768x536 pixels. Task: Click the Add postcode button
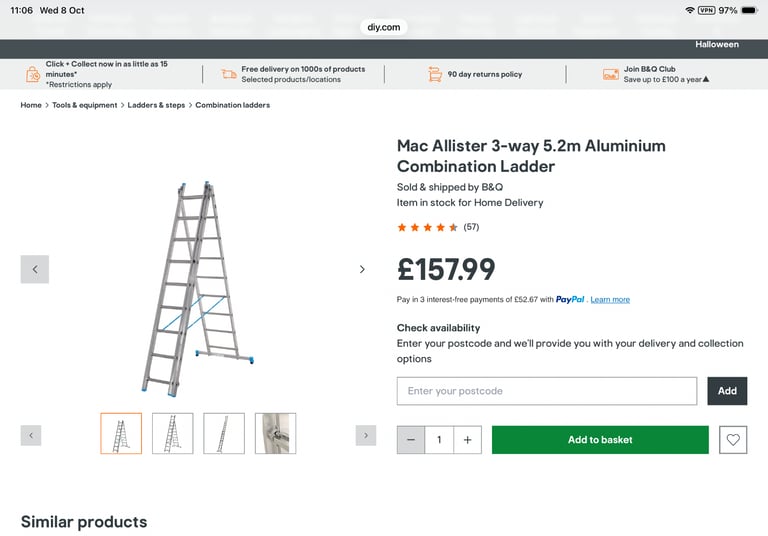click(727, 391)
